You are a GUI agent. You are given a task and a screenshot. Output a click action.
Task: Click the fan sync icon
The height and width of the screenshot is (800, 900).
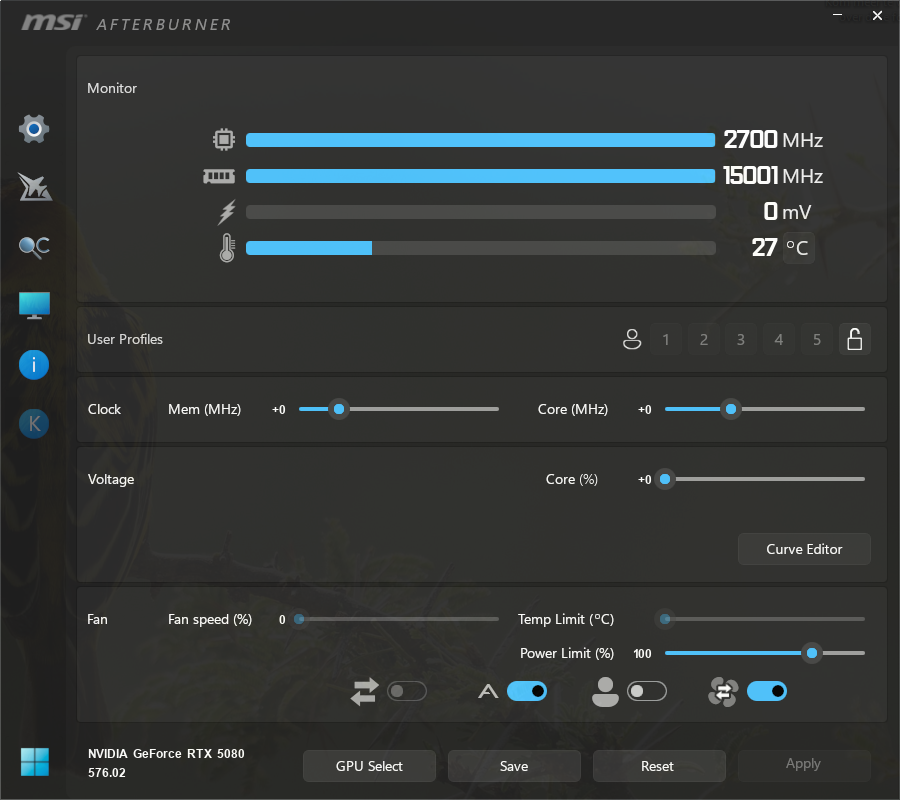click(x=723, y=692)
